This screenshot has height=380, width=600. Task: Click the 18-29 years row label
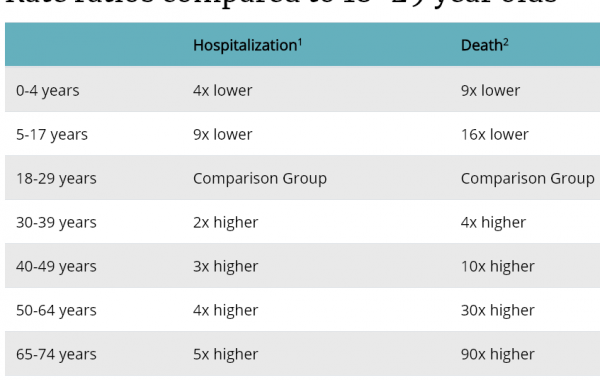56,178
